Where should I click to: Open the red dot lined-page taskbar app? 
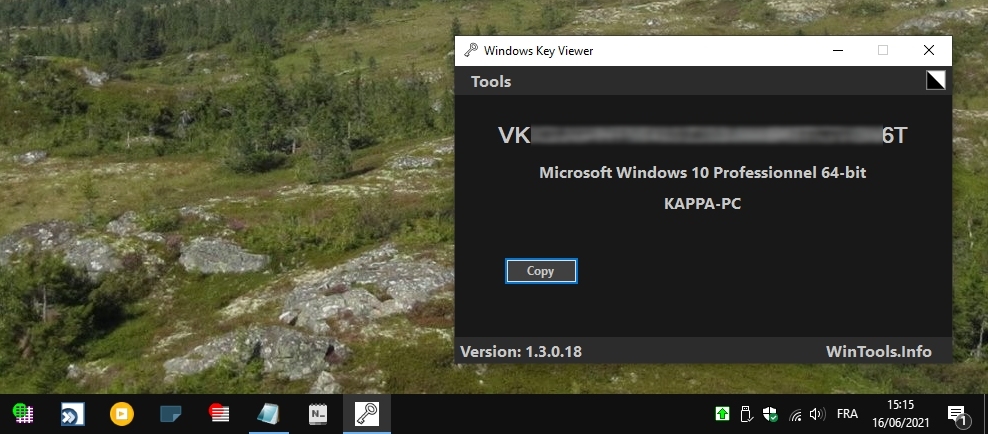[219, 413]
